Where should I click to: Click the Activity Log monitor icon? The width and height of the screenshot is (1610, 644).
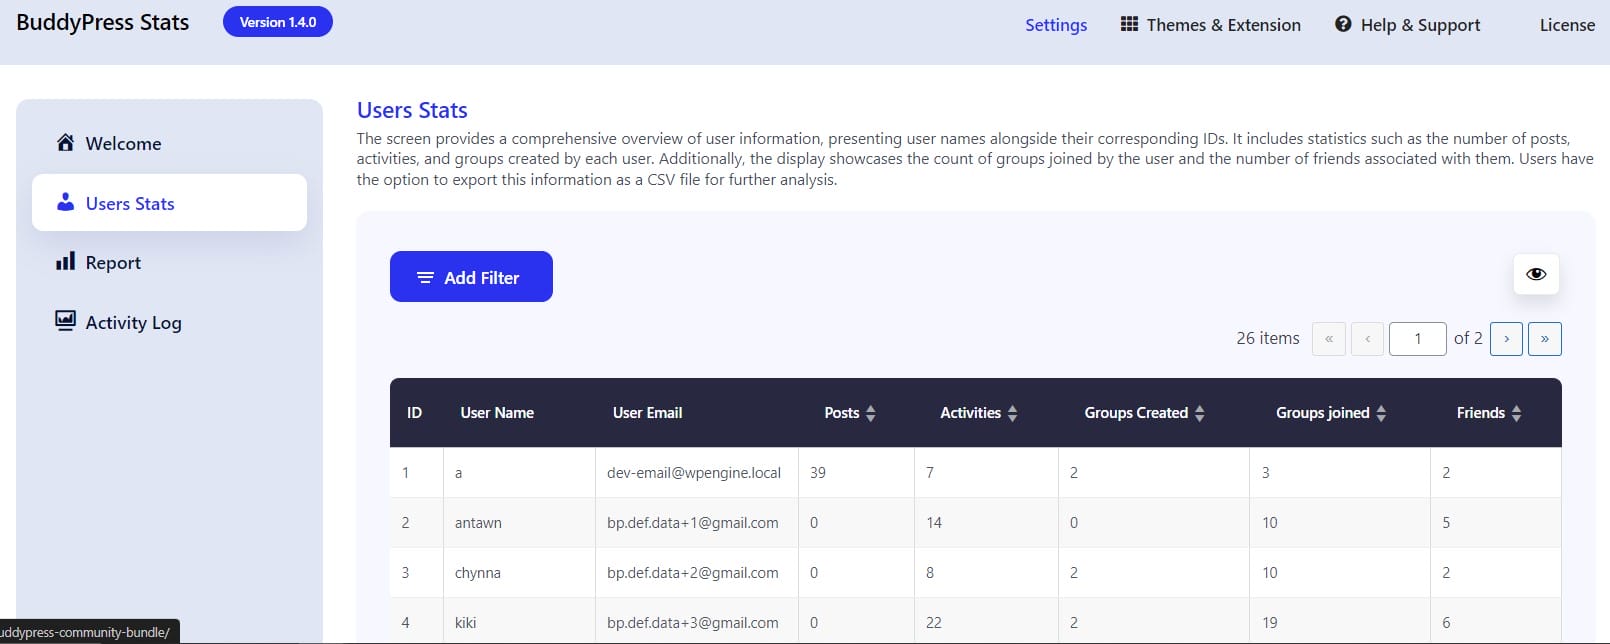pyautogui.click(x=65, y=321)
